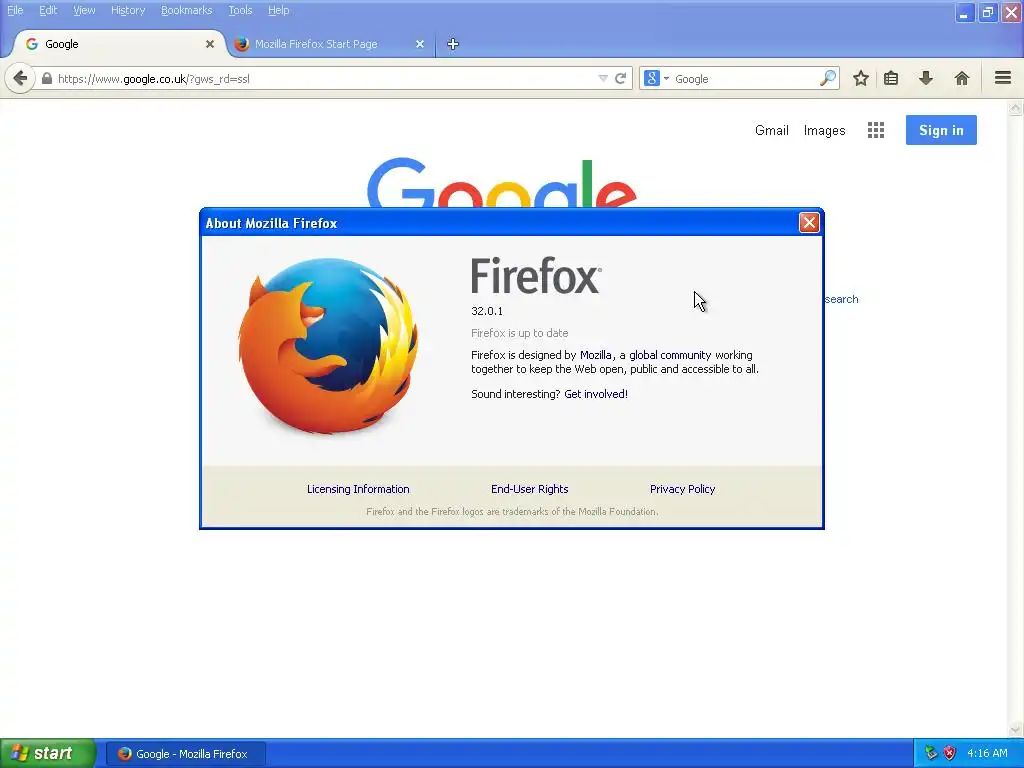The image size is (1024, 768).
Task: Close the Mozilla Firefox Start Page tab
Action: tap(420, 44)
